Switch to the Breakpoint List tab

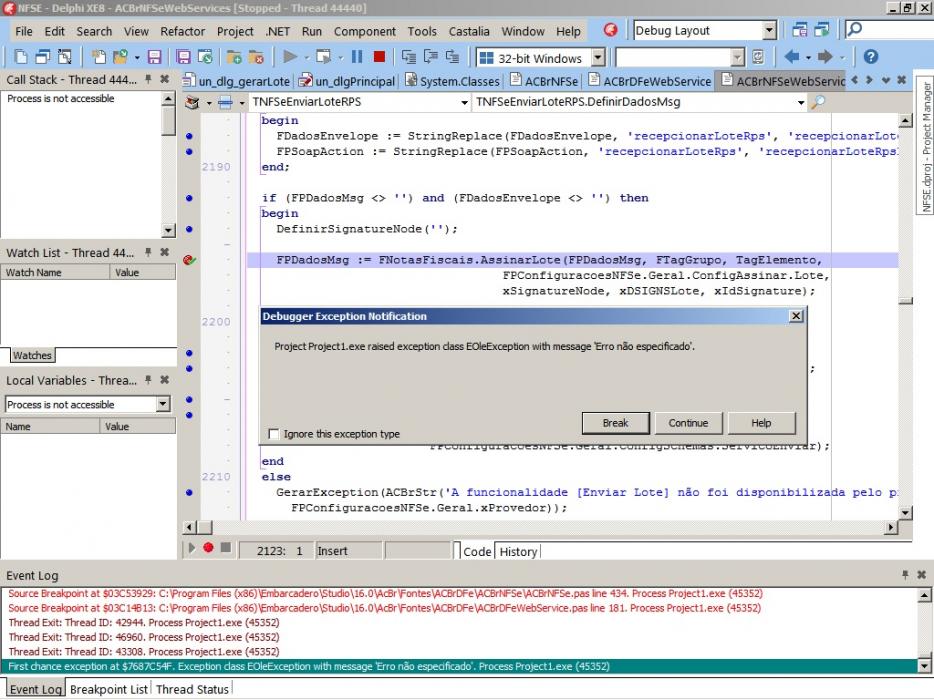point(108,689)
